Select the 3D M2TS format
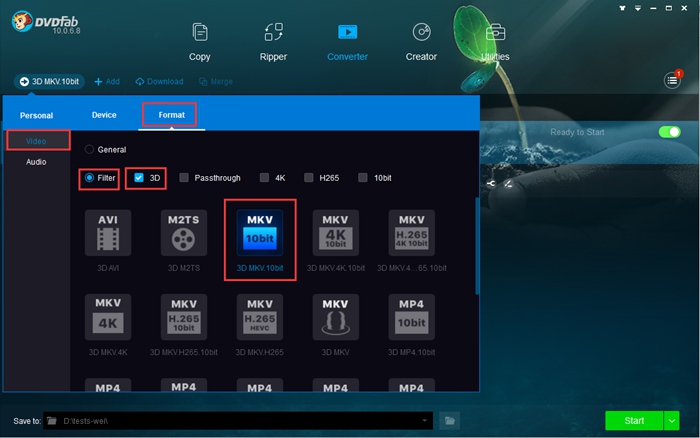 (x=183, y=240)
